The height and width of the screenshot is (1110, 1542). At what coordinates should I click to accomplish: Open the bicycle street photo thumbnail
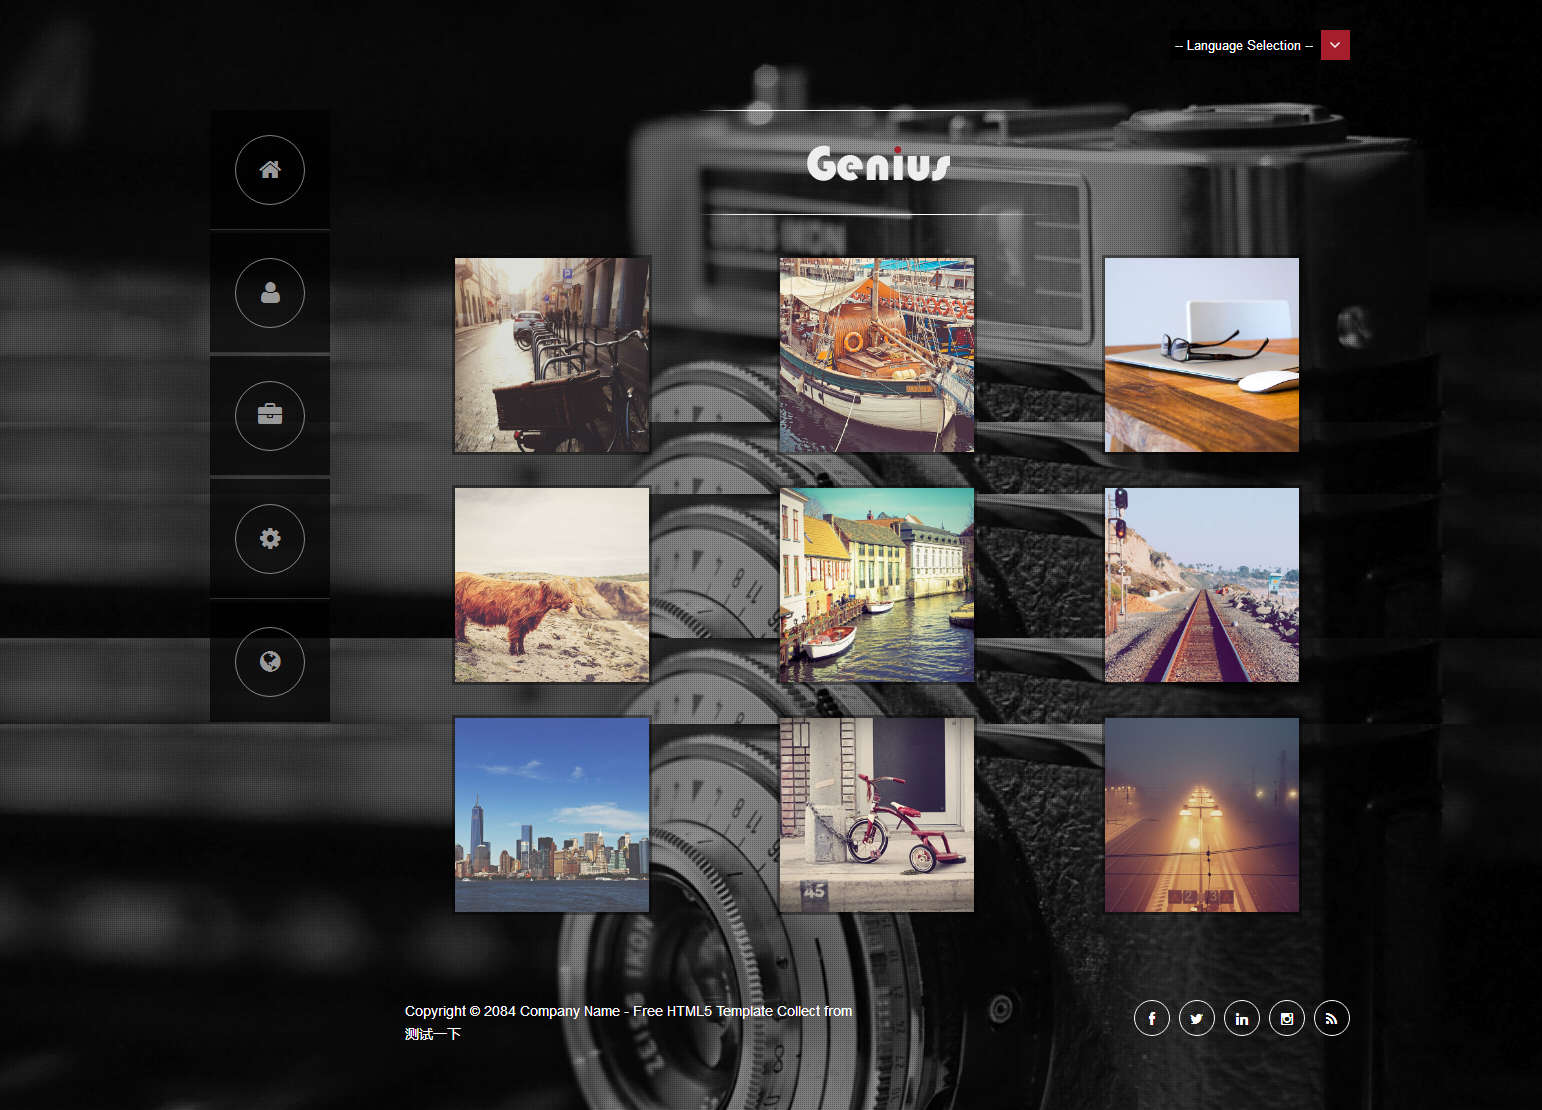point(552,355)
